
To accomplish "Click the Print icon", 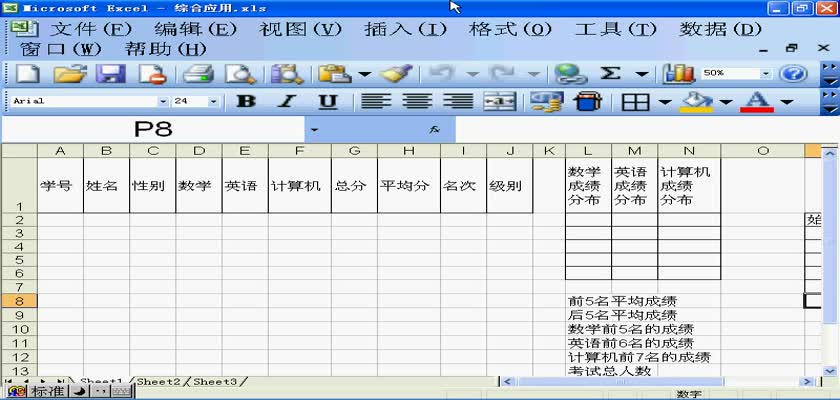I will [198, 74].
